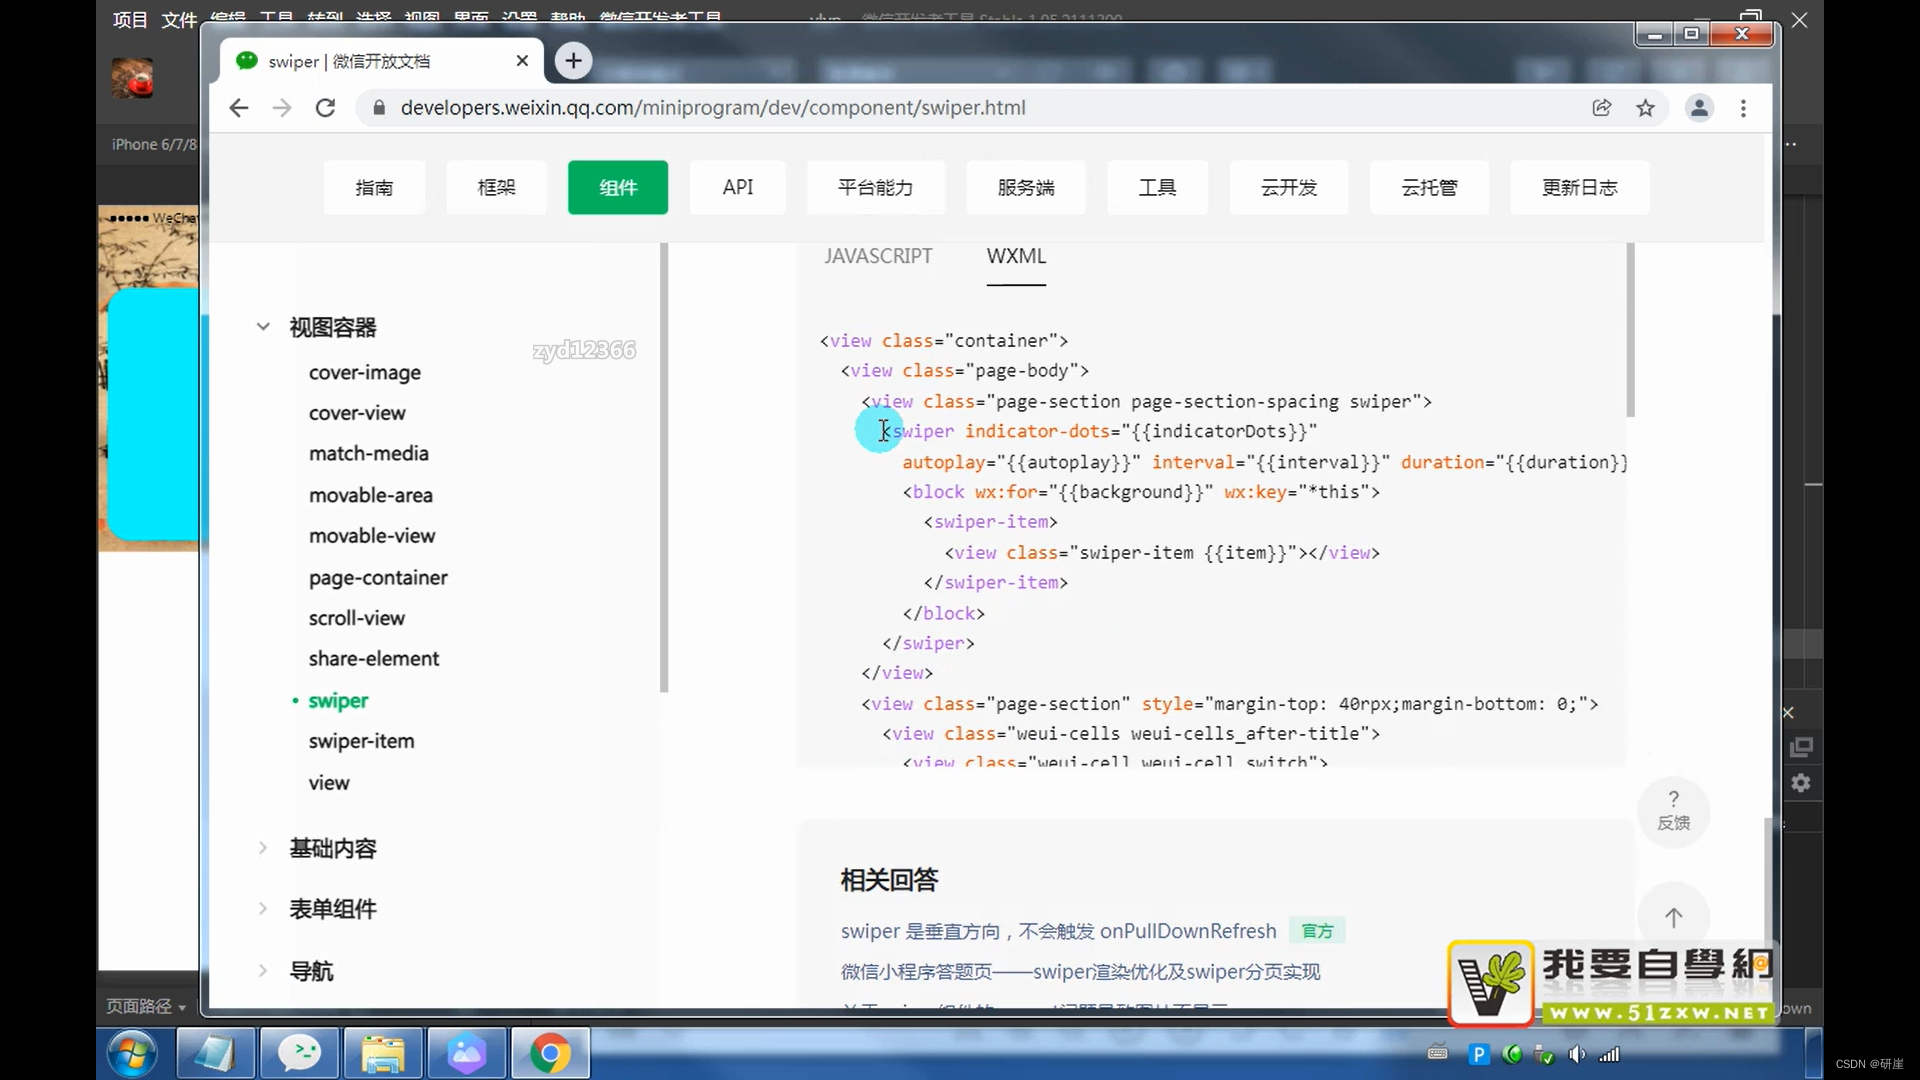The width and height of the screenshot is (1920, 1080).
Task: Collapse the 视图容器 section
Action: [263, 327]
